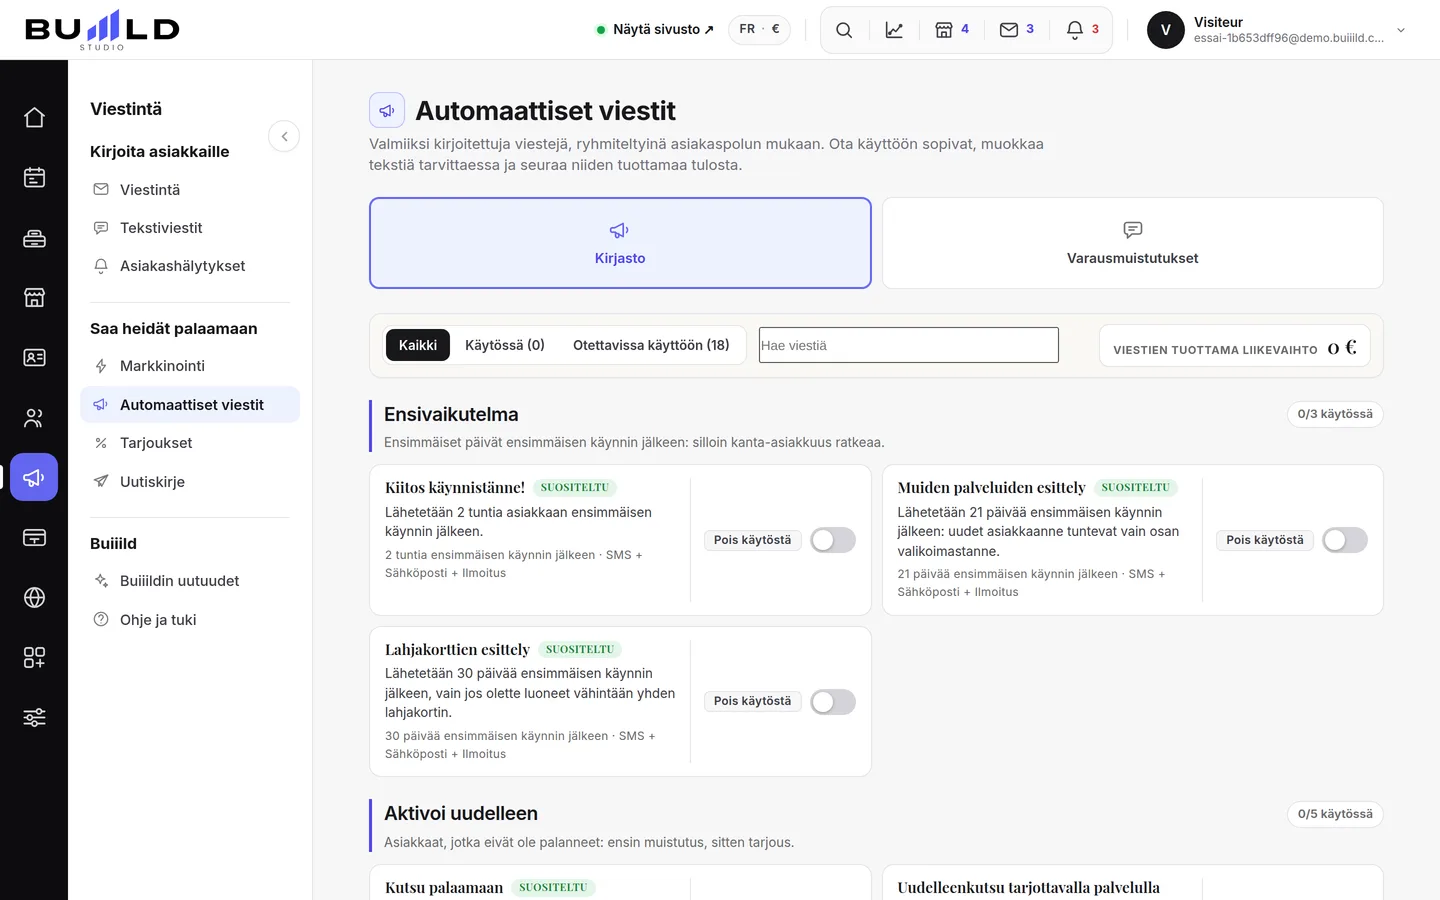Viewport: 1440px width, 900px height.
Task: Open the apps grid icon in left rail
Action: 34,658
